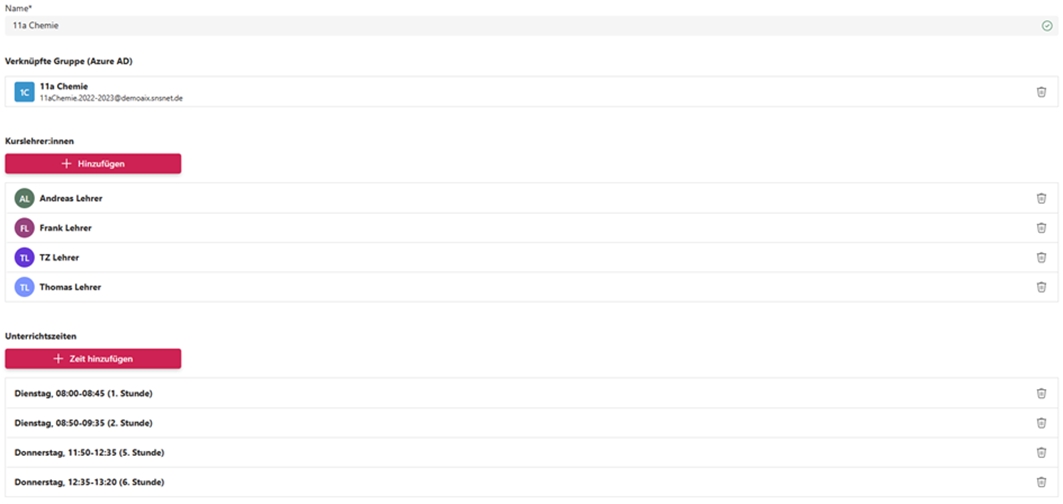Delete Donnerstag 11:50-12:35 time slot
The height and width of the screenshot is (504, 1063).
(x=1041, y=452)
